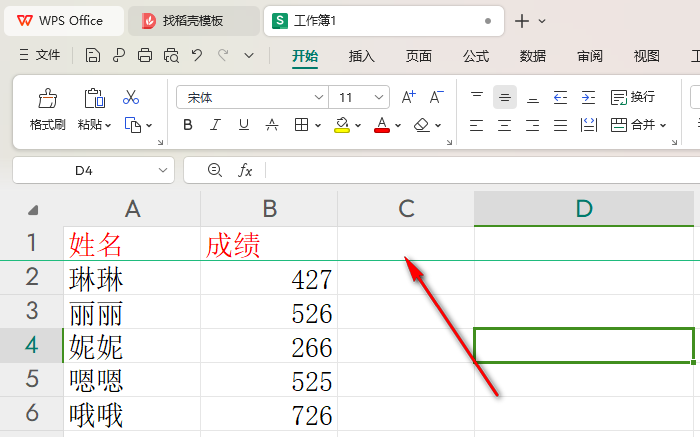700x437 pixels.
Task: Switch to the 插入 (Insert) tab
Action: pos(362,56)
